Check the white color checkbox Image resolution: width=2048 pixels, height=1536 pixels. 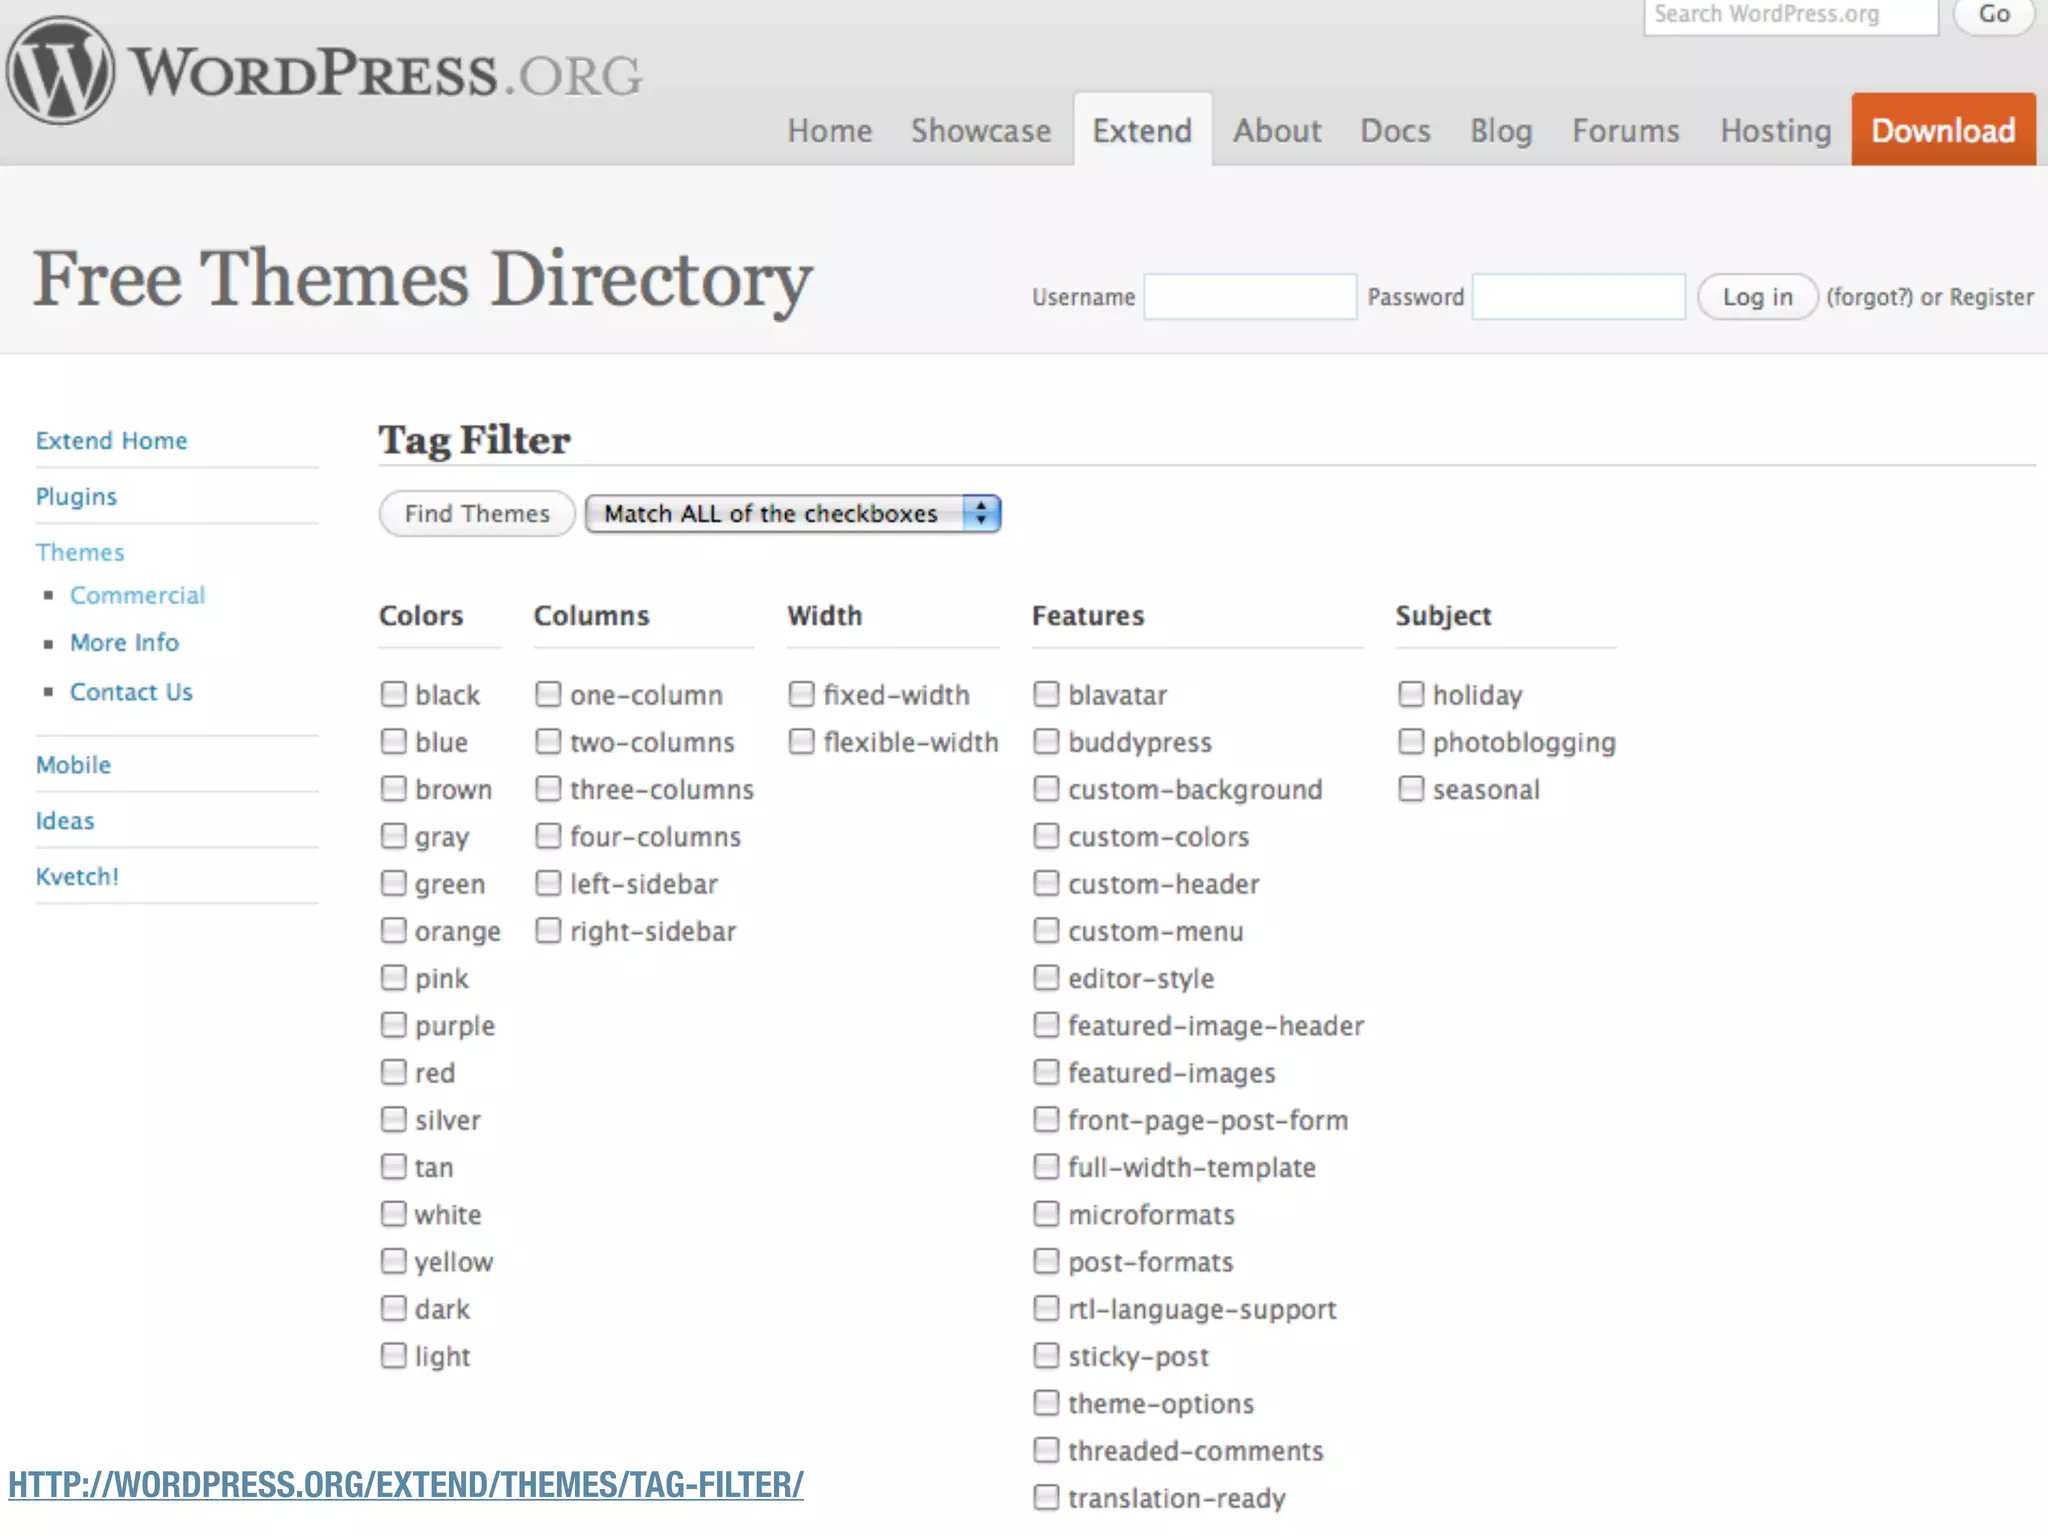click(x=394, y=1213)
